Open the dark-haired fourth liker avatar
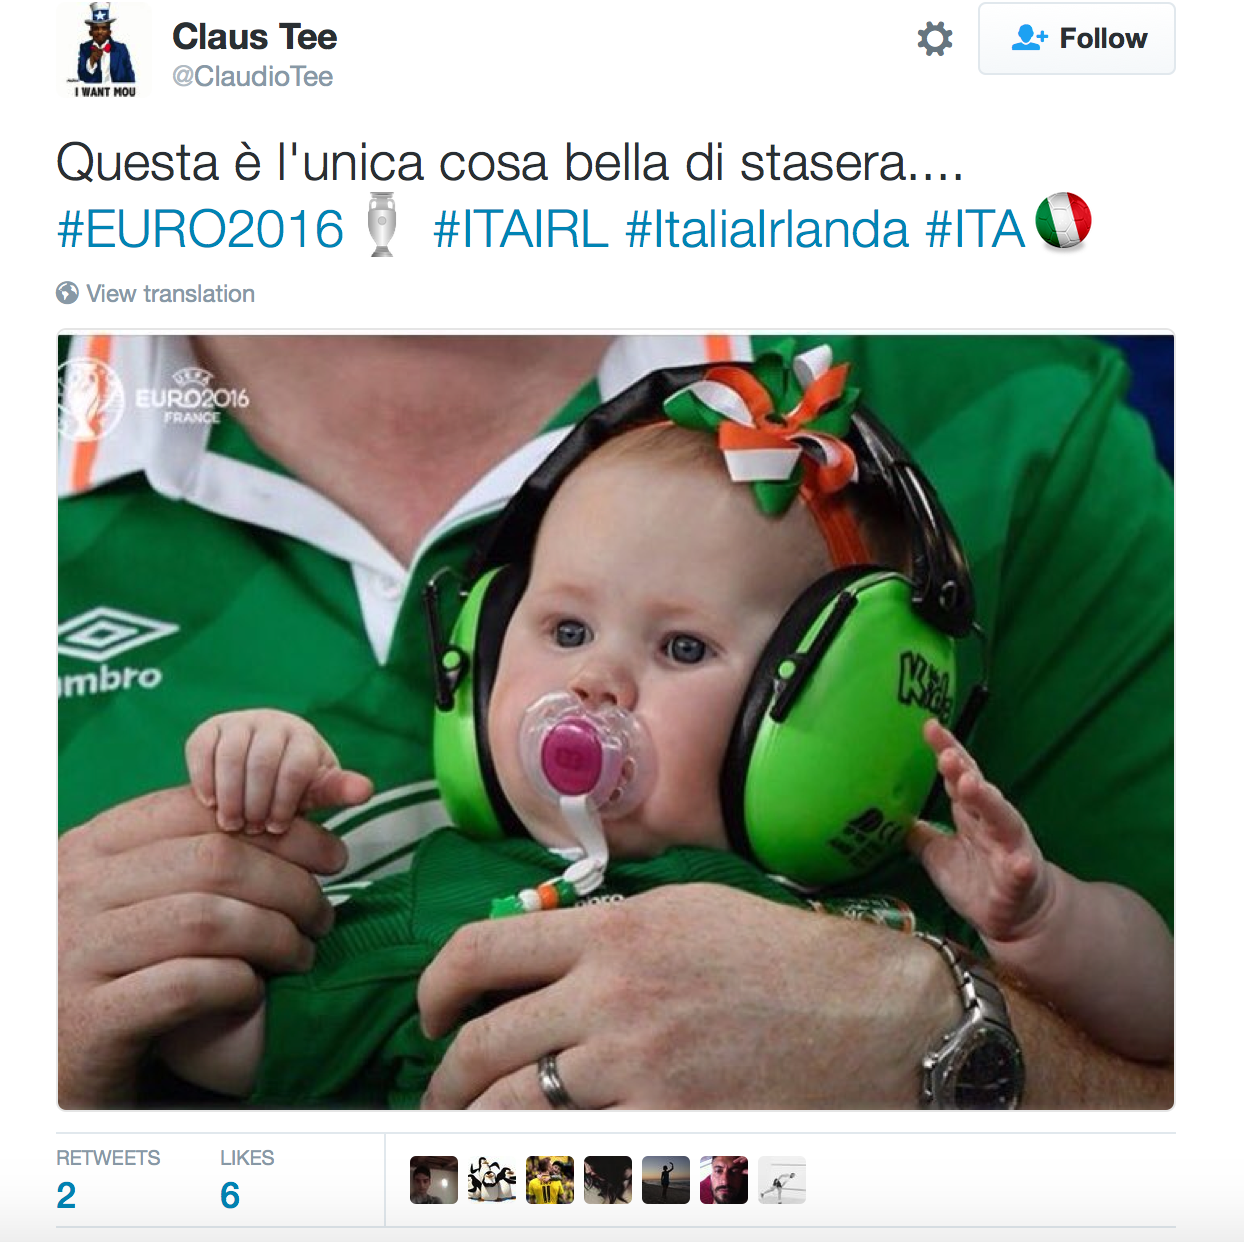The width and height of the screenshot is (1244, 1242). click(x=608, y=1180)
